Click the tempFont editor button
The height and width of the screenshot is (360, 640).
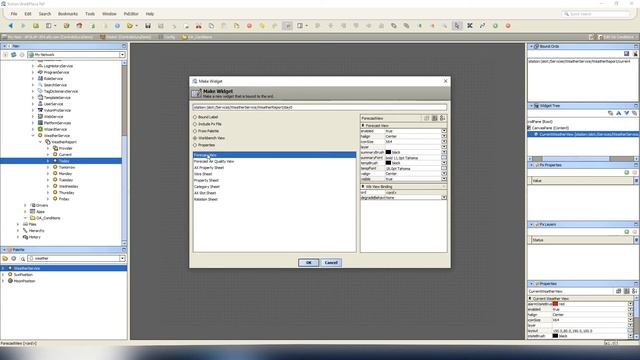(444, 168)
